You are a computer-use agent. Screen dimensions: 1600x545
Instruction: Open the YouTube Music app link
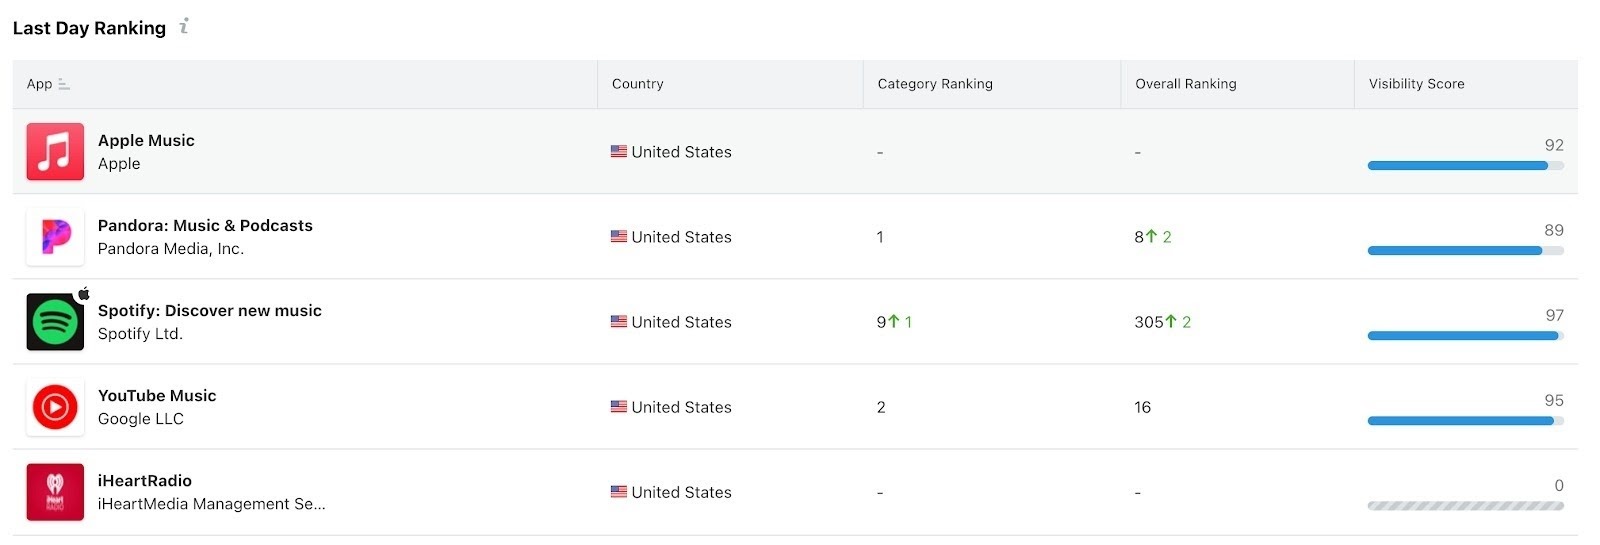[157, 396]
